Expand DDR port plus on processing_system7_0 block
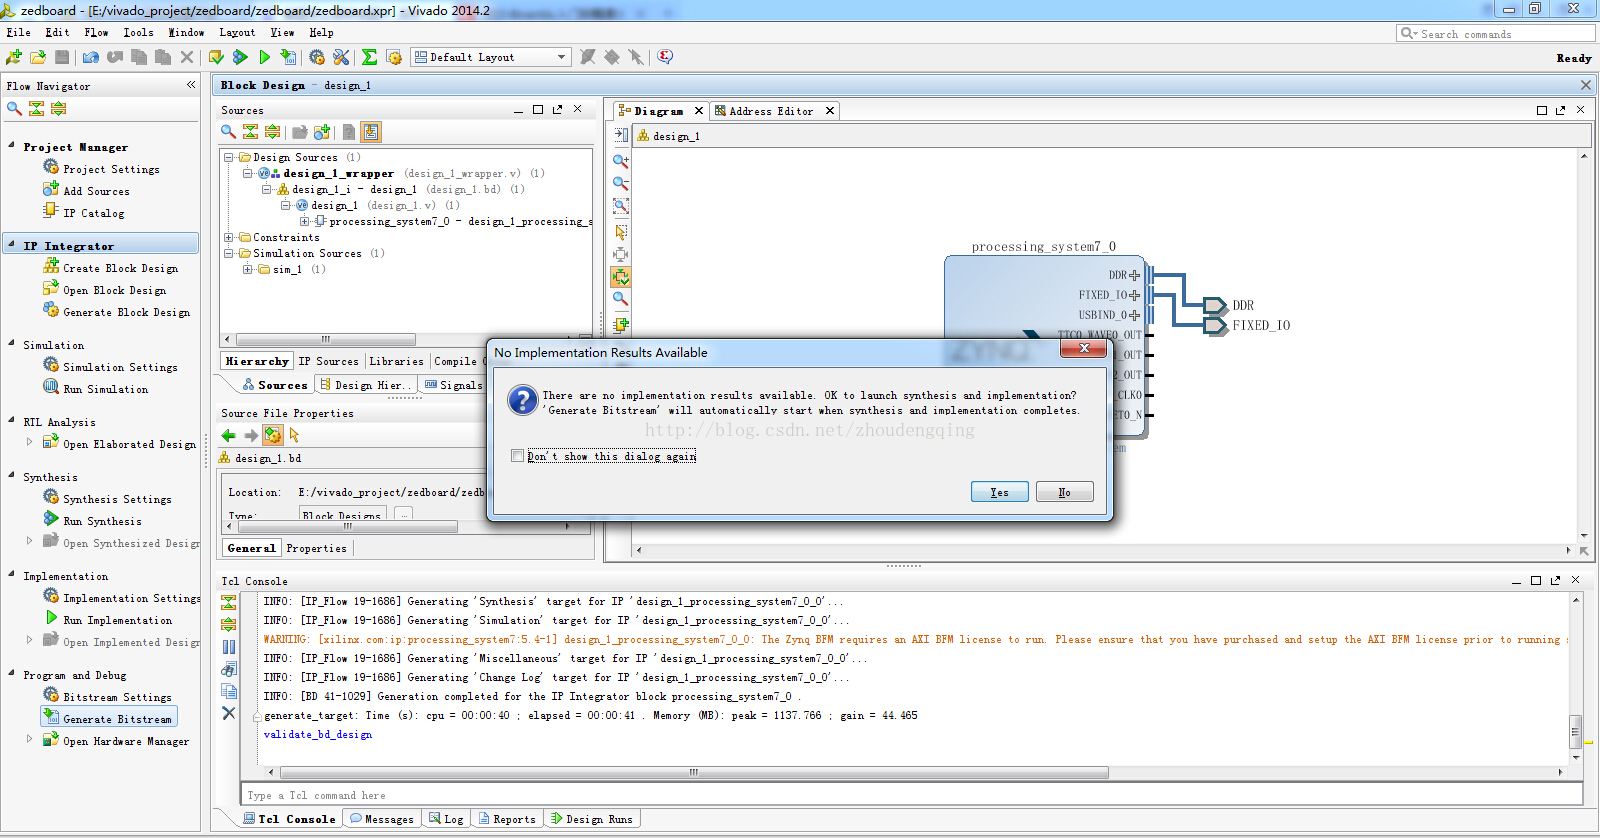Screen dimensions: 1600x838 point(1134,275)
